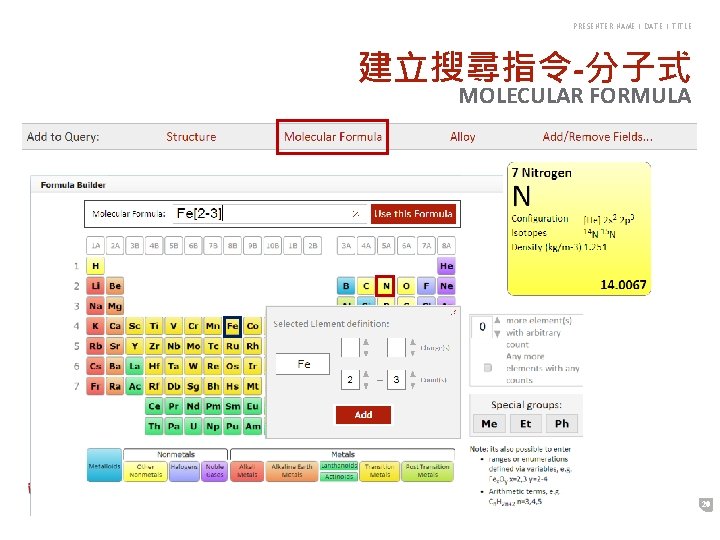The image size is (720, 540).
Task: Toggle group 7A column selector
Action: click(426, 246)
